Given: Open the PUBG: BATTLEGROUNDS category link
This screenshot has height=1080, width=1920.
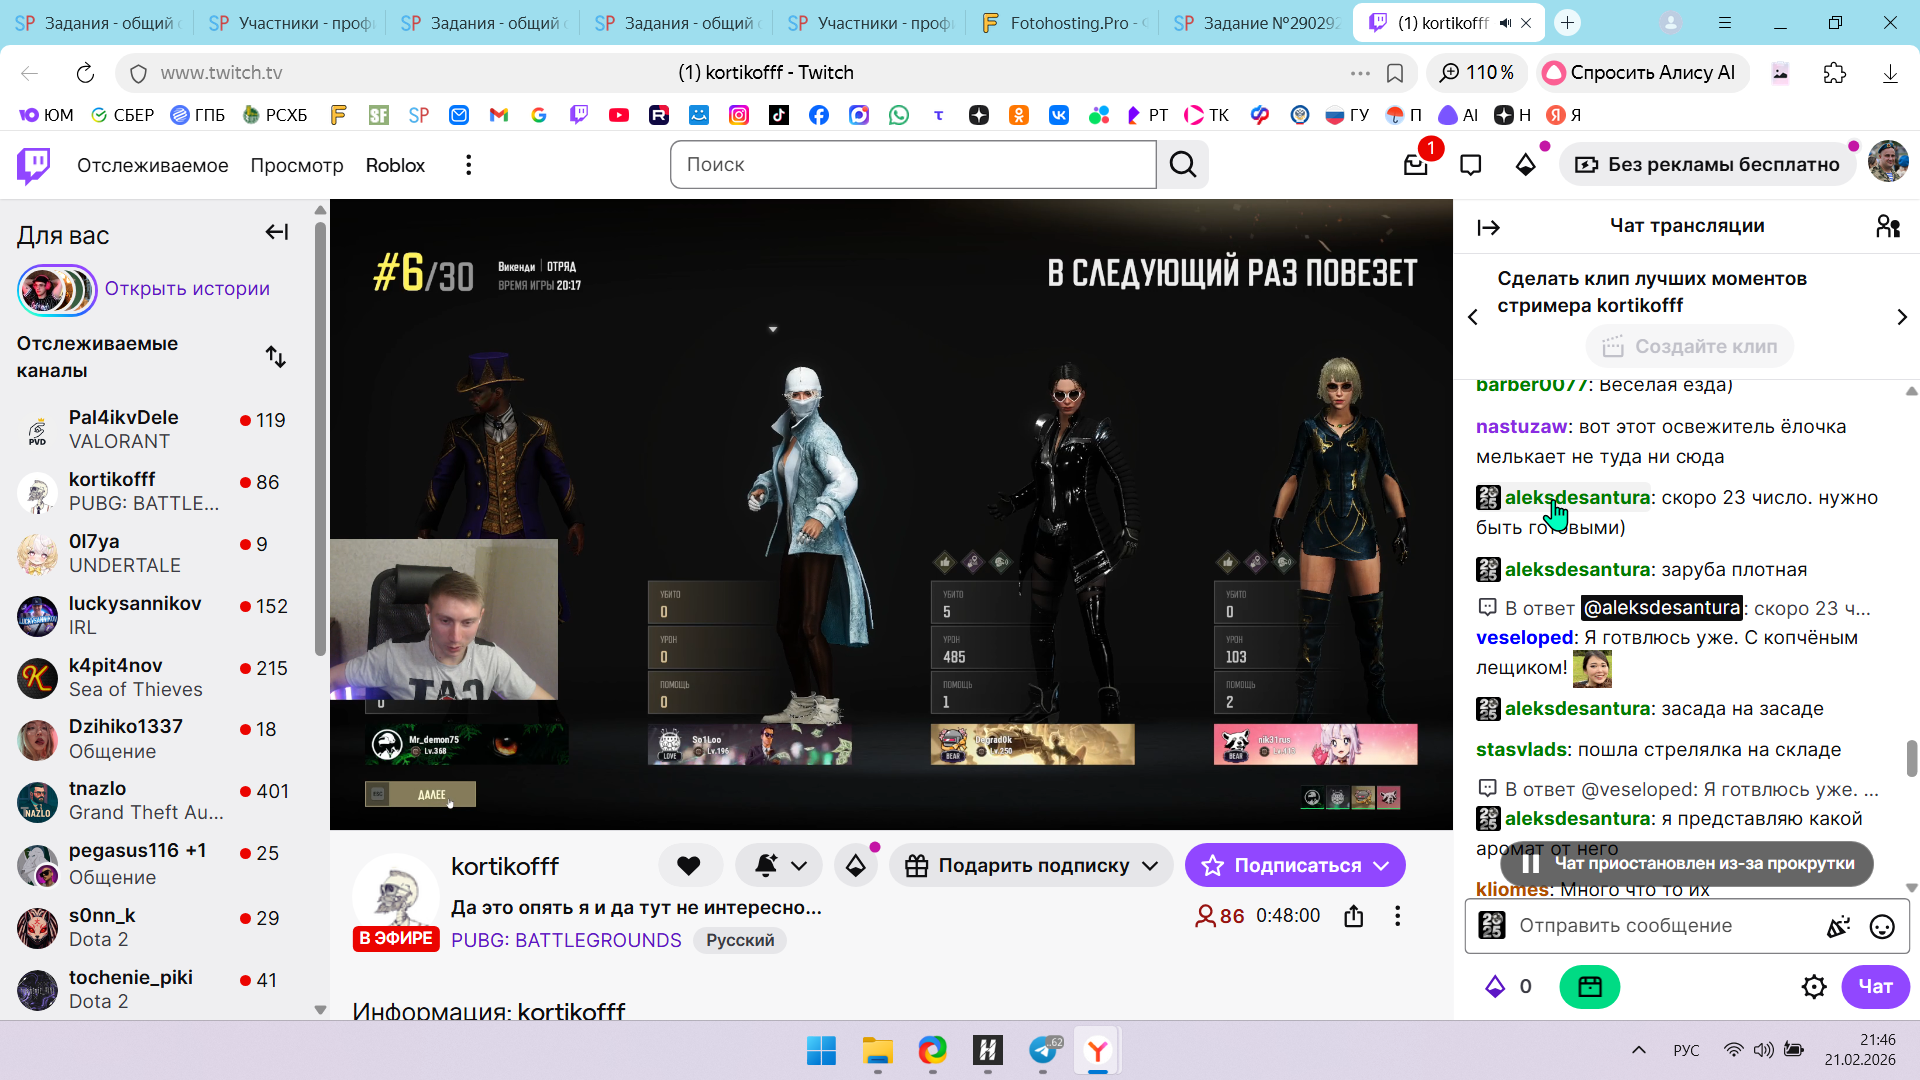Looking at the screenshot, I should tap(566, 940).
